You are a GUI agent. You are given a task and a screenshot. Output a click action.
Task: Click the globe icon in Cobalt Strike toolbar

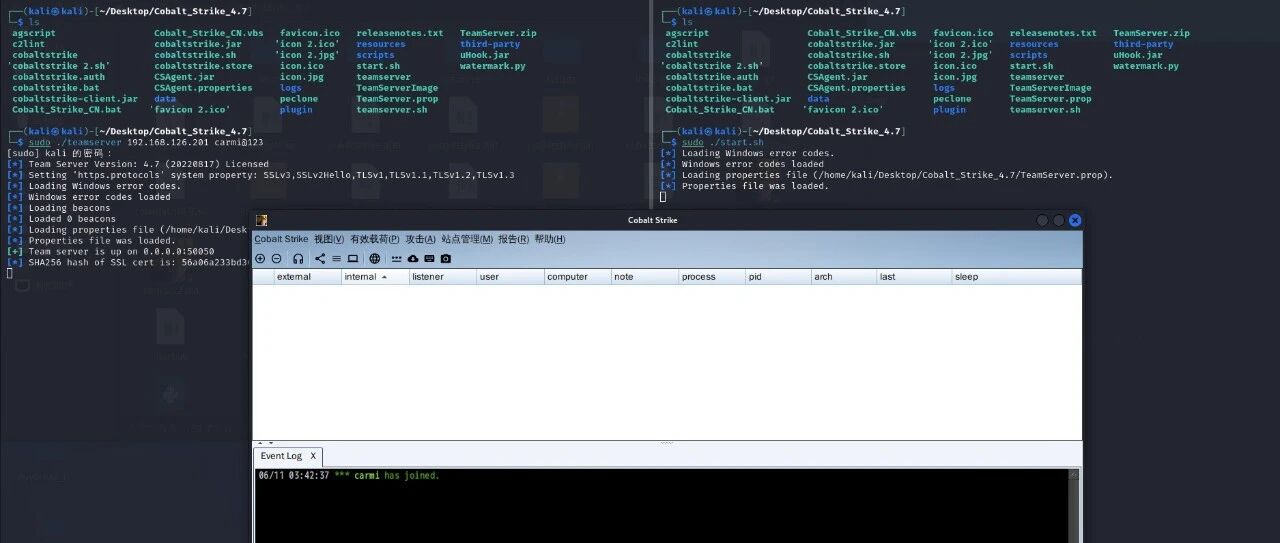coord(374,258)
